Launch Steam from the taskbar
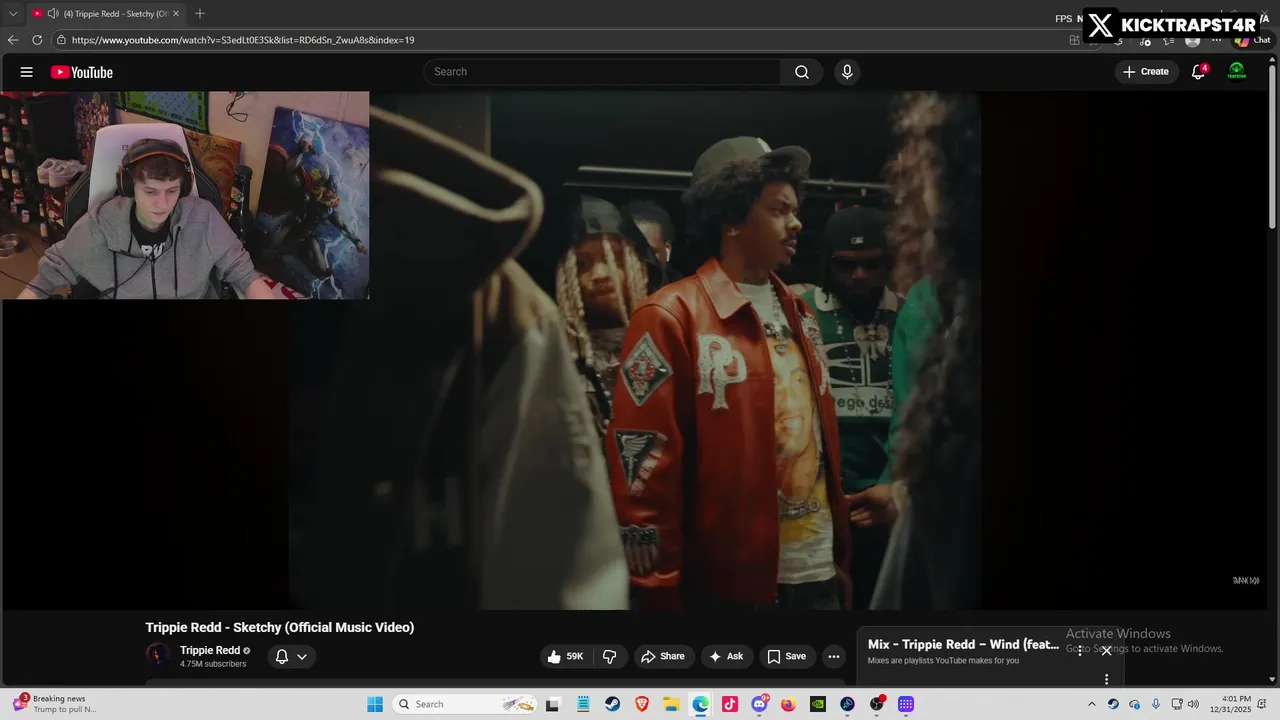 click(x=612, y=704)
